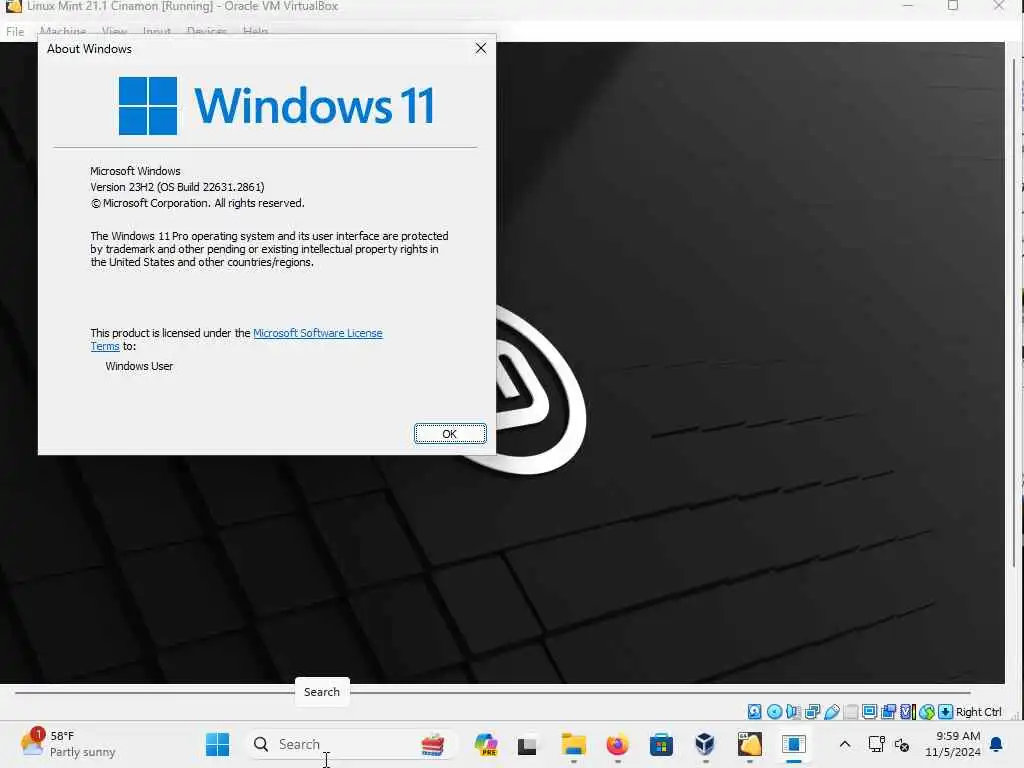Screen dimensions: 1024x768
Task: Close the About Windows dialog with X
Action: pos(481,48)
